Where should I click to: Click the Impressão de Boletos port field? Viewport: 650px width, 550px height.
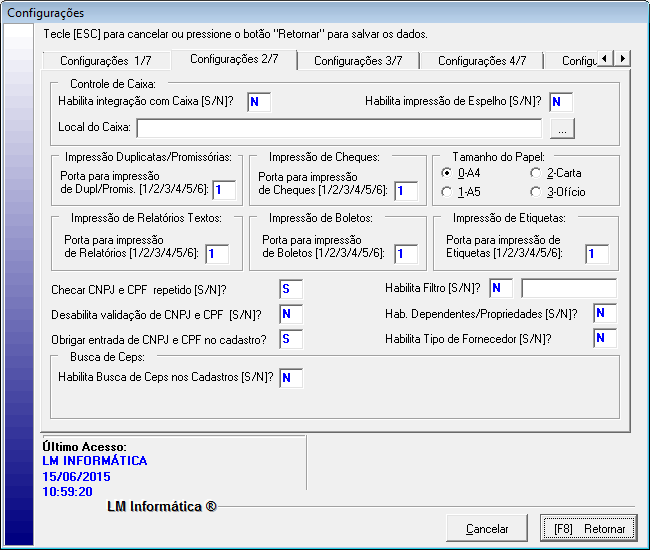(x=405, y=254)
